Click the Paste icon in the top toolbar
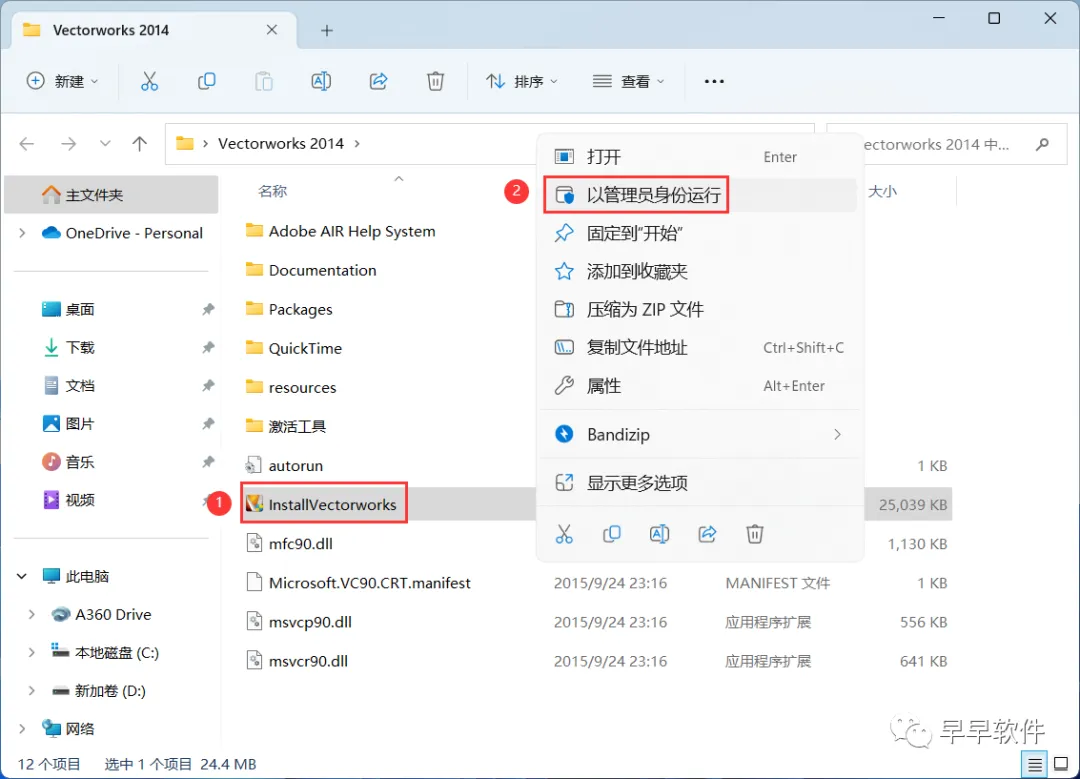Viewport: 1080px width, 779px height. pyautogui.click(x=264, y=81)
